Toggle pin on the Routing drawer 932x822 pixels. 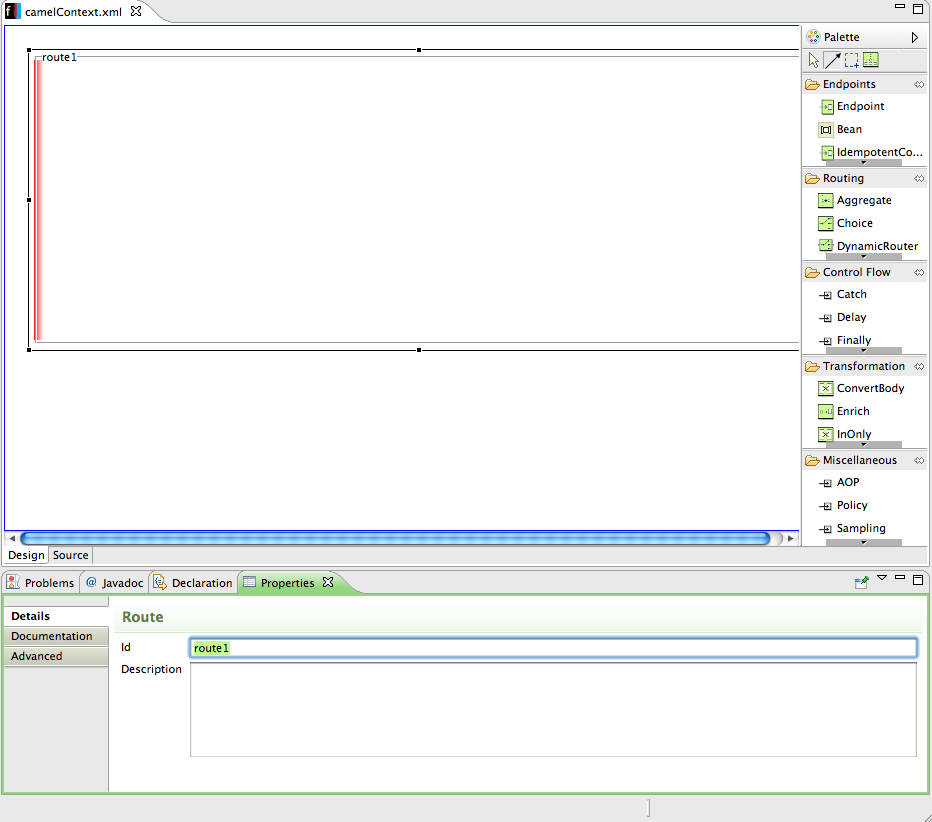[x=918, y=179]
